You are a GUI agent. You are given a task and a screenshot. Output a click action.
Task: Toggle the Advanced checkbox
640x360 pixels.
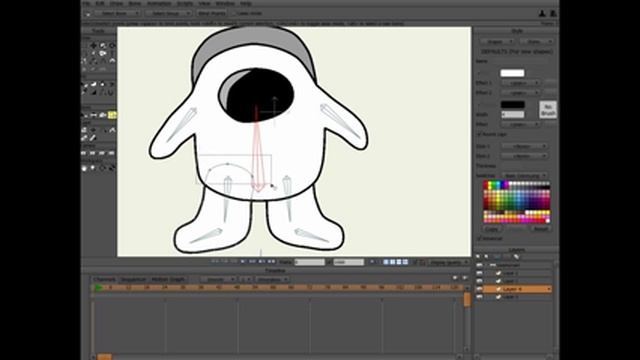(480, 238)
